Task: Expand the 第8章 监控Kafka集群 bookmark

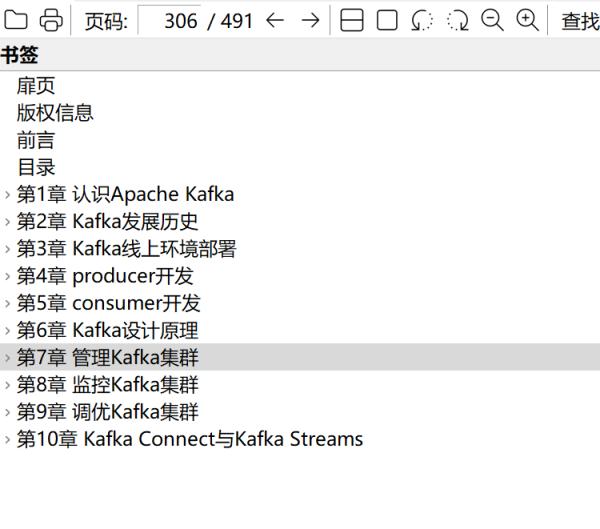Action: pos(7,385)
